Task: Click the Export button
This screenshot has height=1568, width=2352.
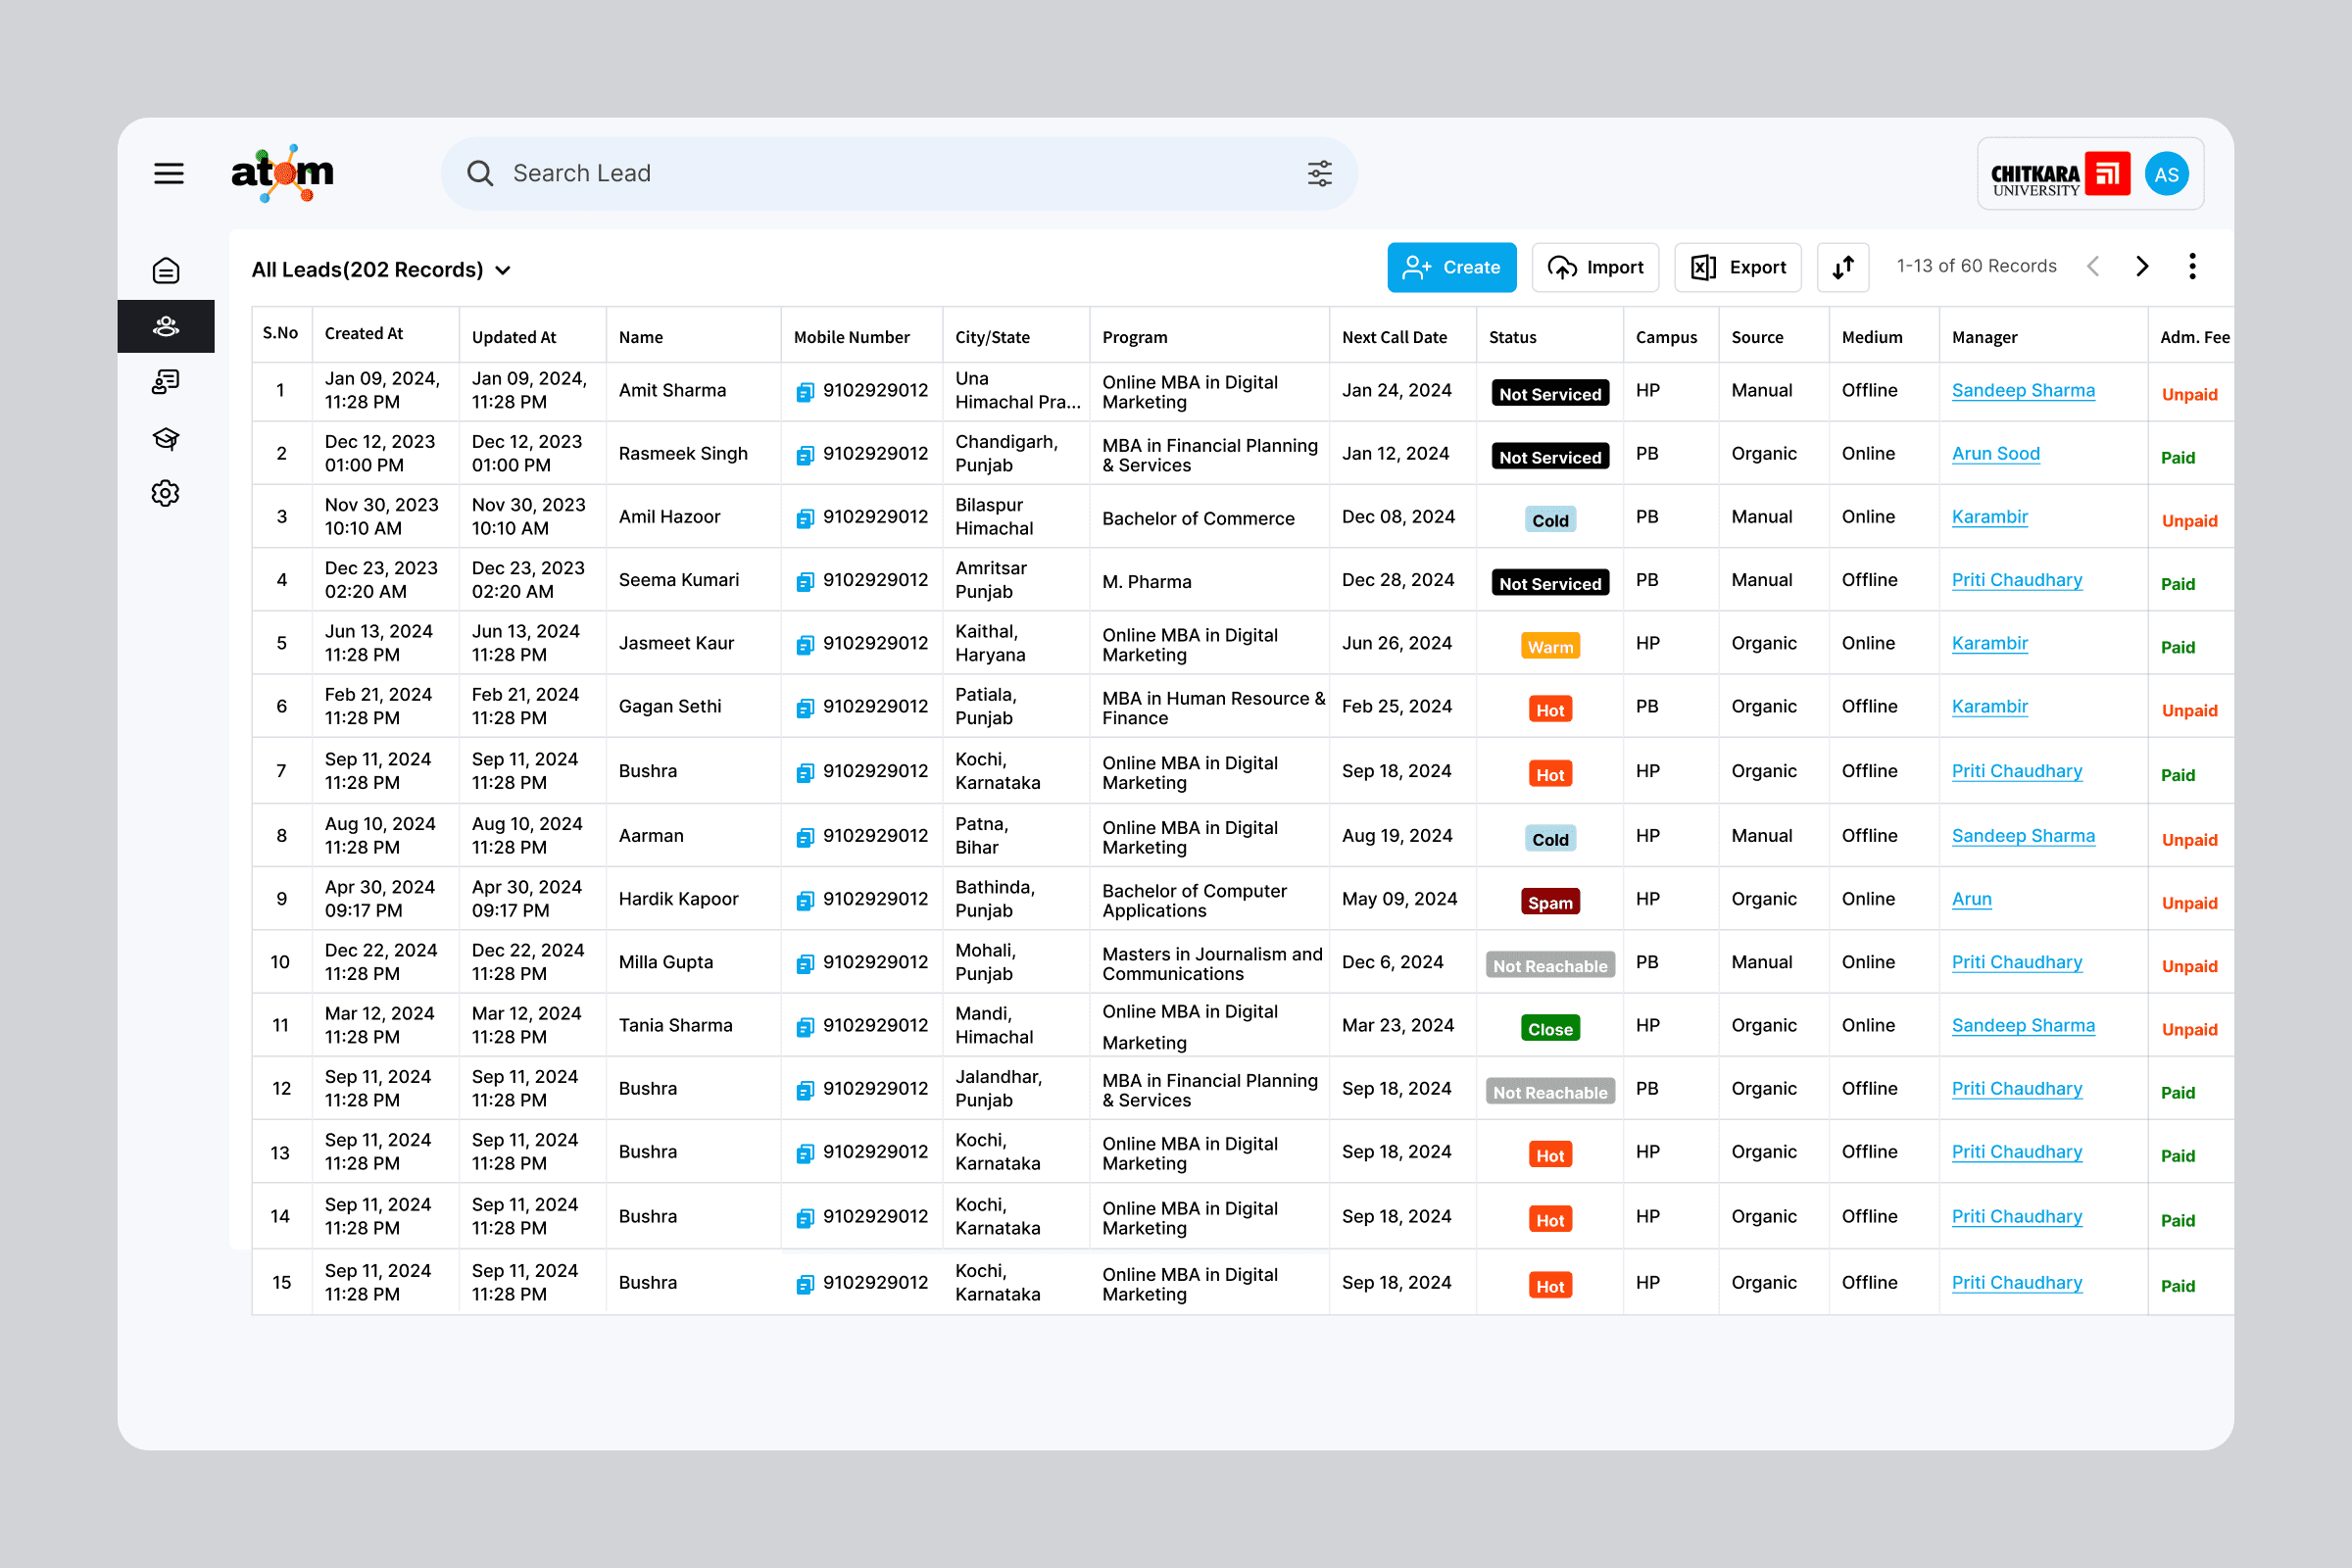Action: coord(1737,267)
